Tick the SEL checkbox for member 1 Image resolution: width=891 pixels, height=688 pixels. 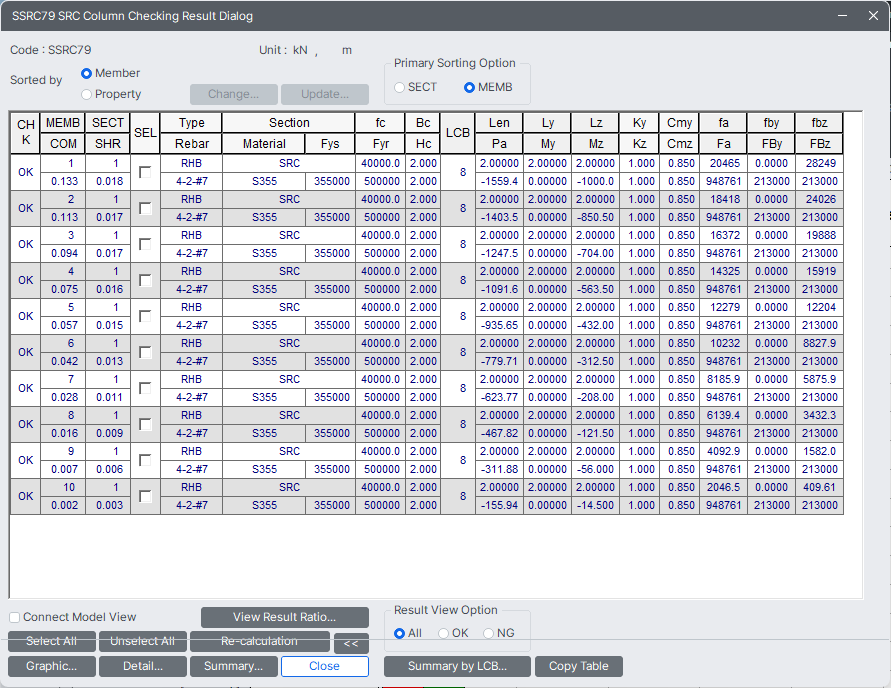pos(145,172)
